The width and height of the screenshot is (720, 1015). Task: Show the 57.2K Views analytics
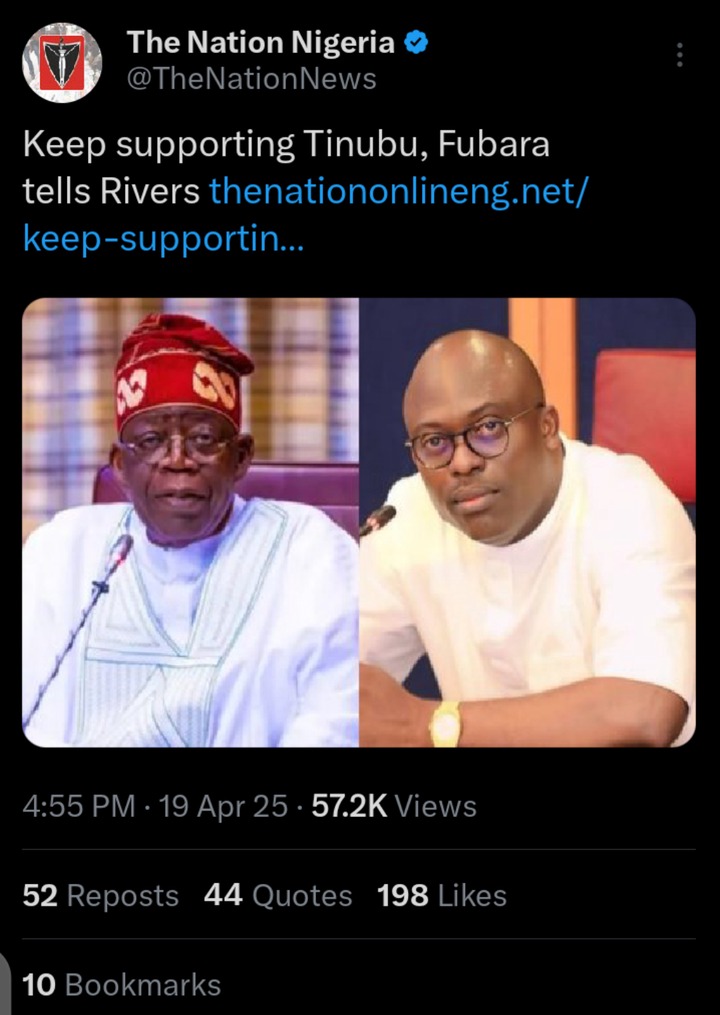394,807
